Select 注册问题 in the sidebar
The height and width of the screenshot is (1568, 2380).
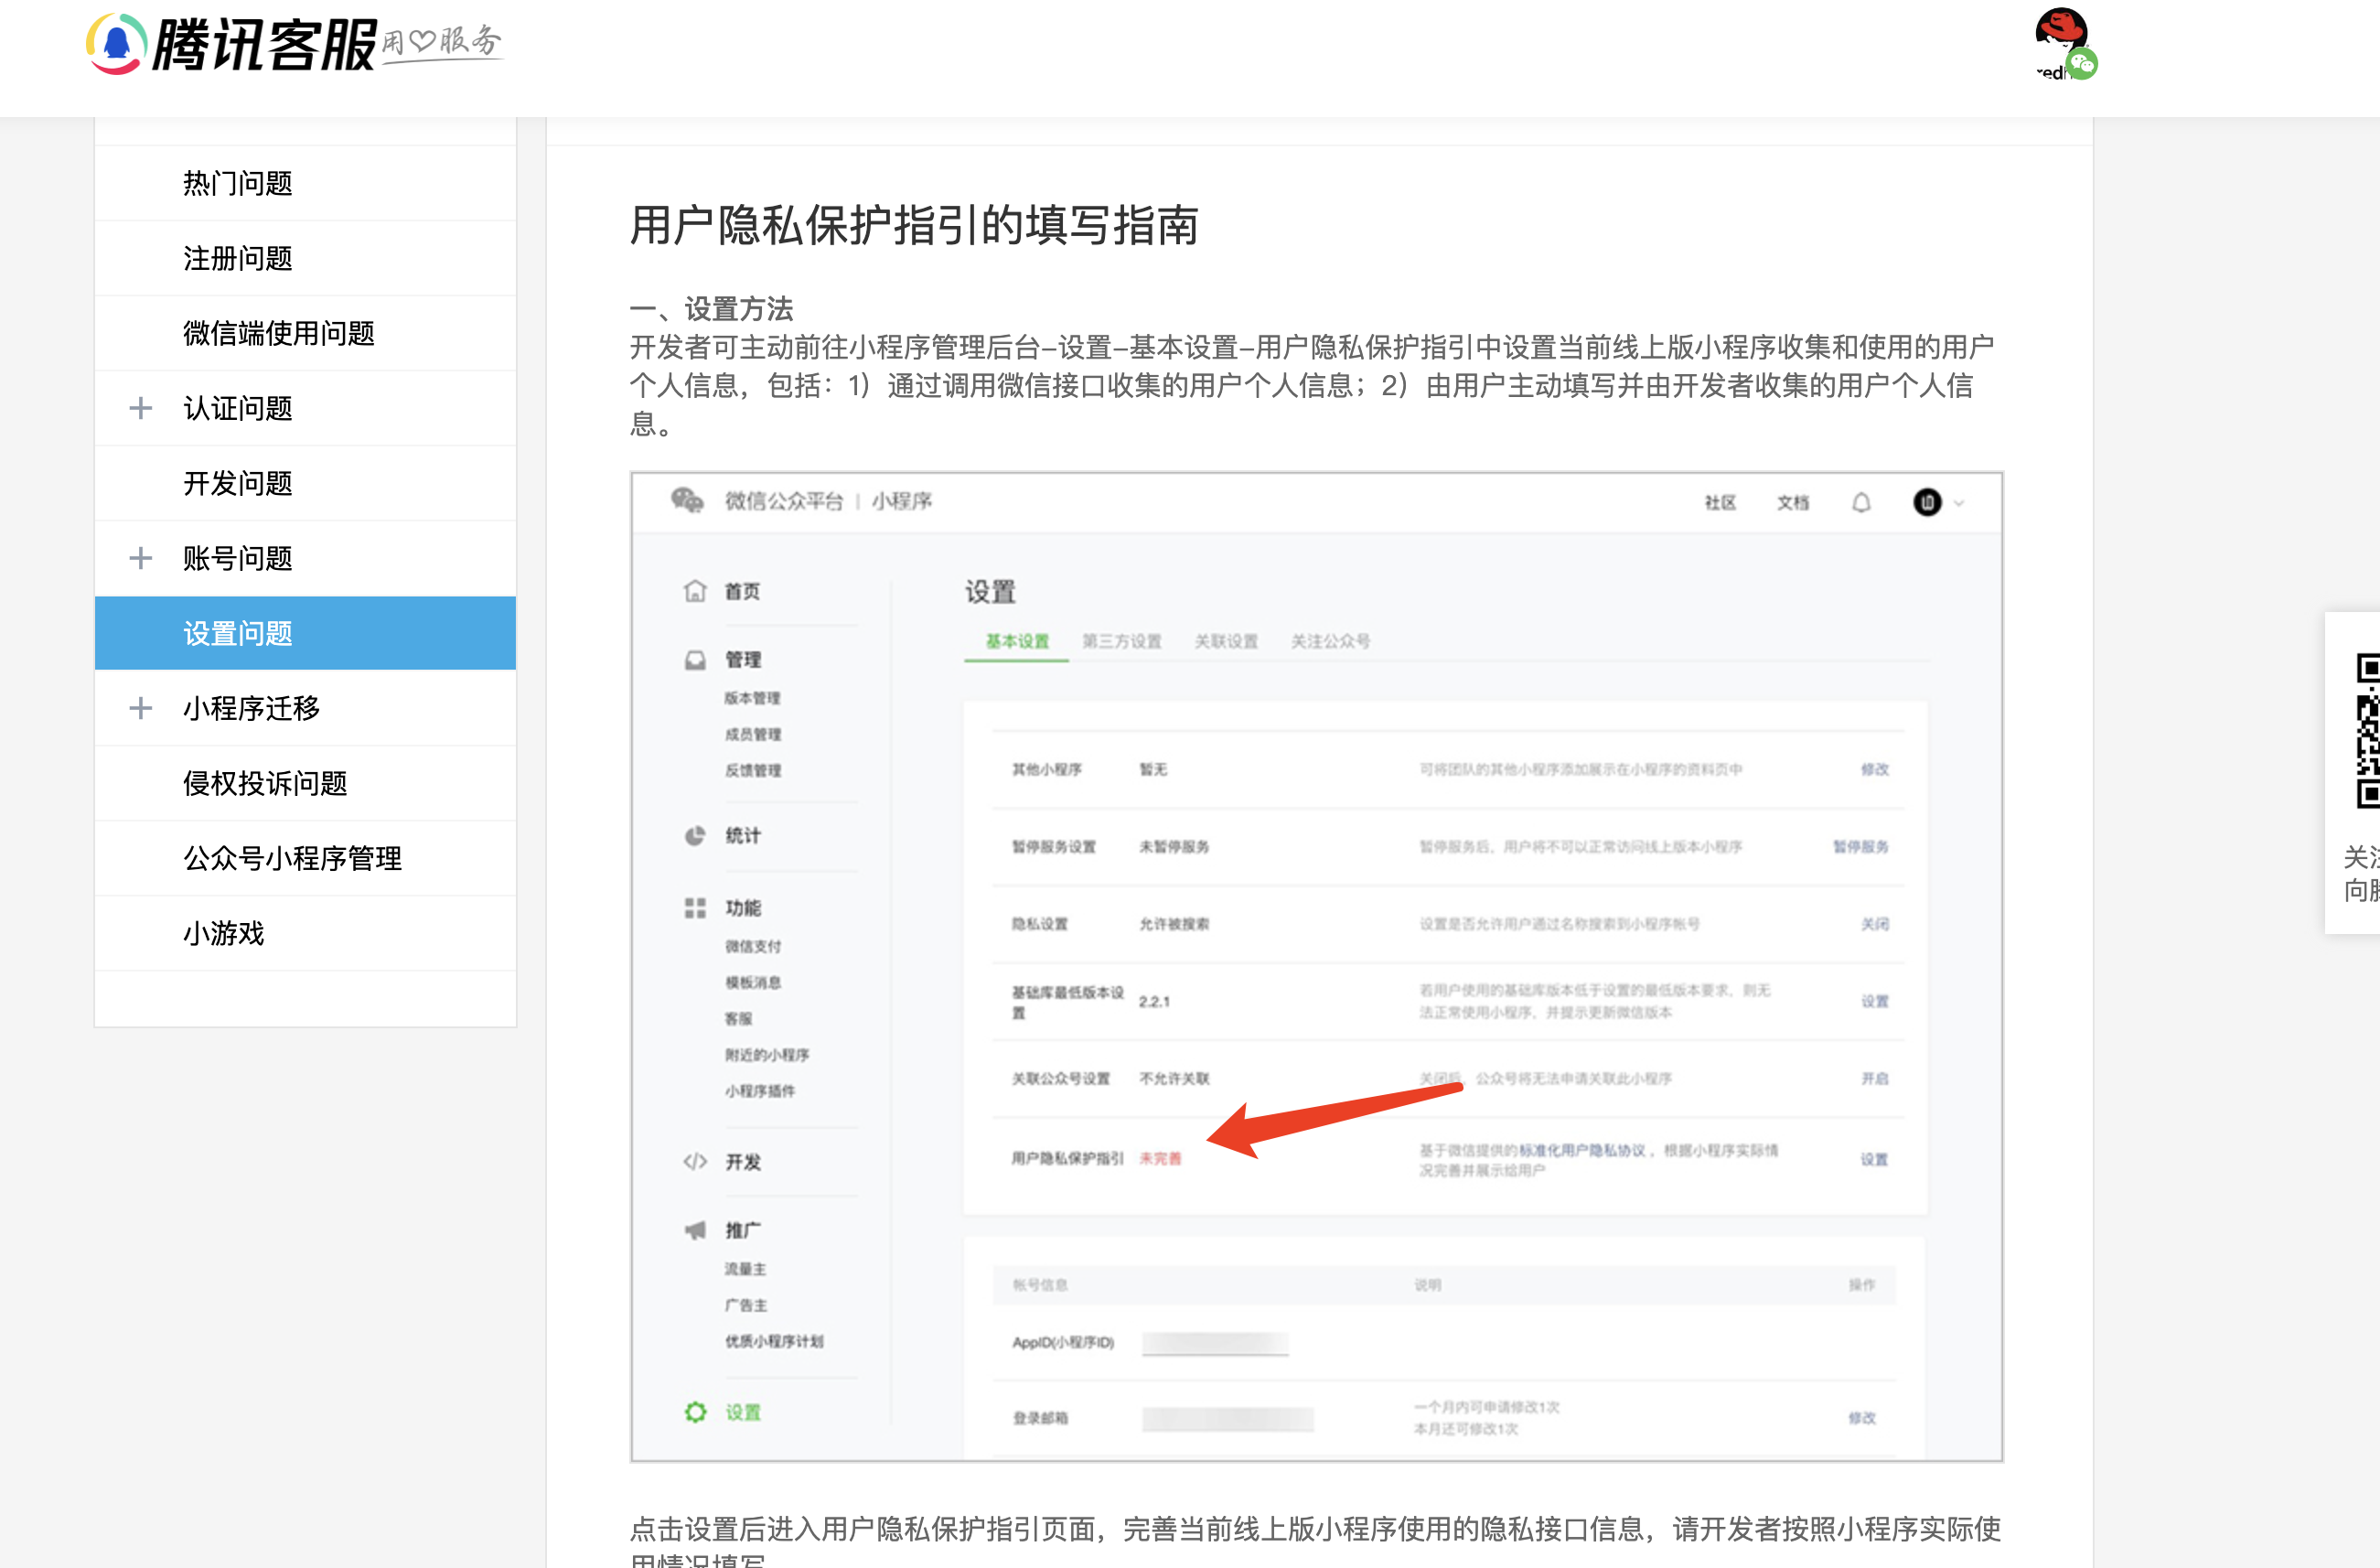point(238,258)
